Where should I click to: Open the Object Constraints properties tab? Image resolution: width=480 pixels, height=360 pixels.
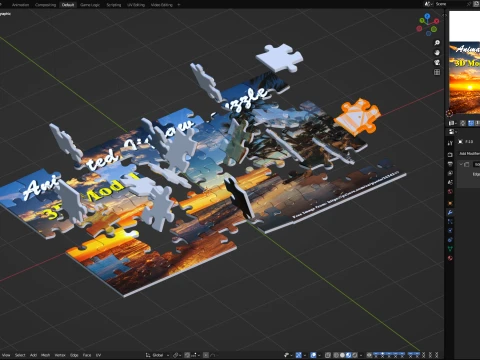450,239
